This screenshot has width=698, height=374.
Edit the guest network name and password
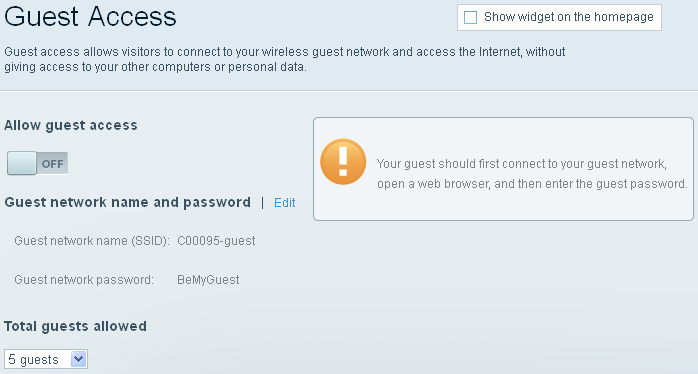point(284,203)
